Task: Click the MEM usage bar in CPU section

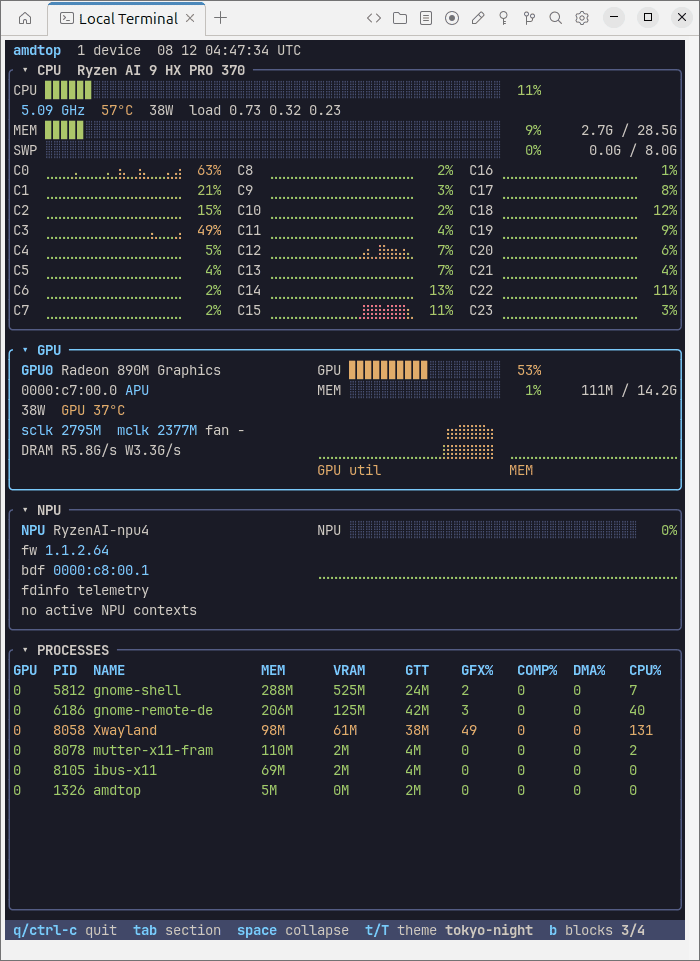Action: pos(273,130)
